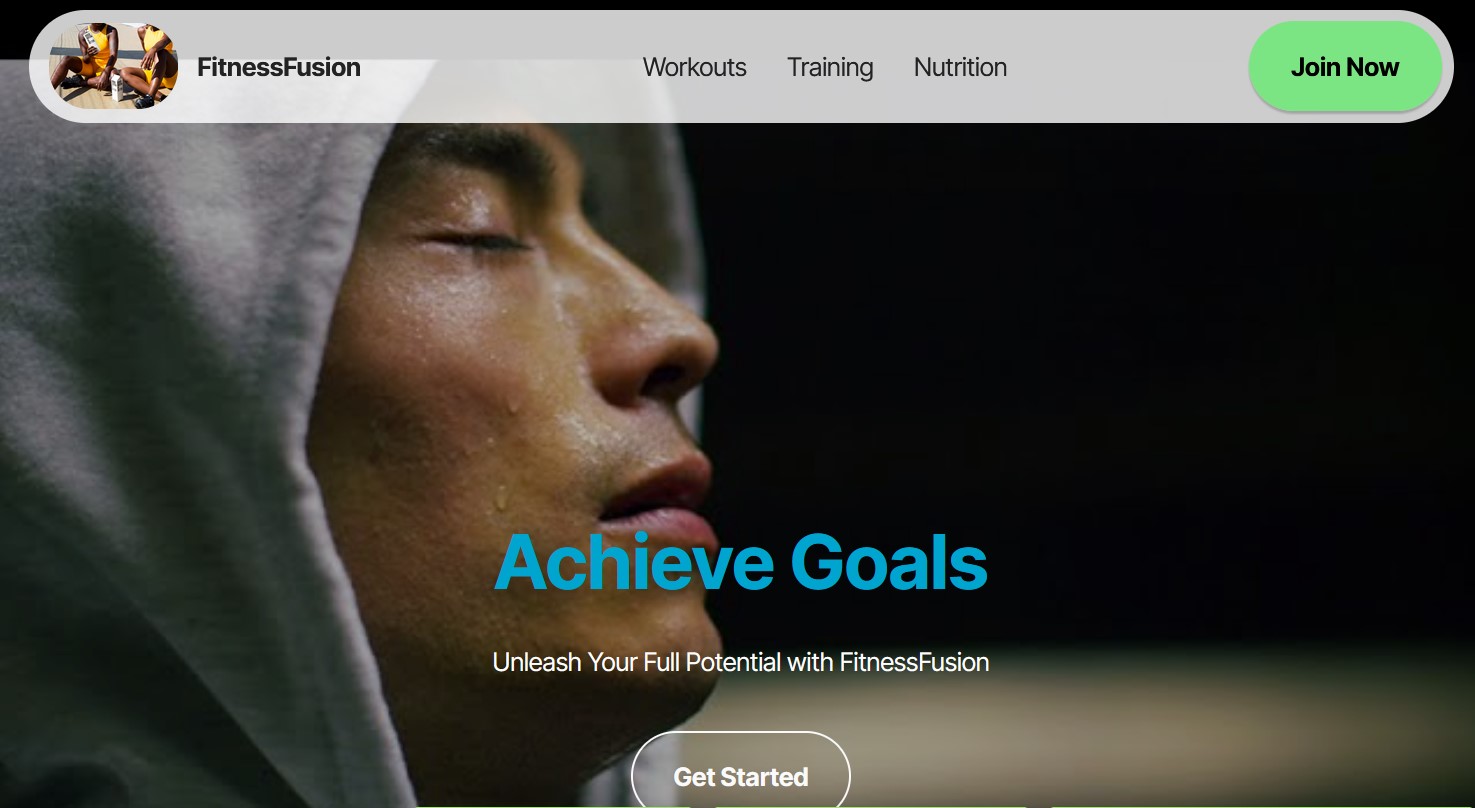The width and height of the screenshot is (1475, 808).
Task: Click the Unleash Your Full Potential tagline
Action: [x=741, y=662]
